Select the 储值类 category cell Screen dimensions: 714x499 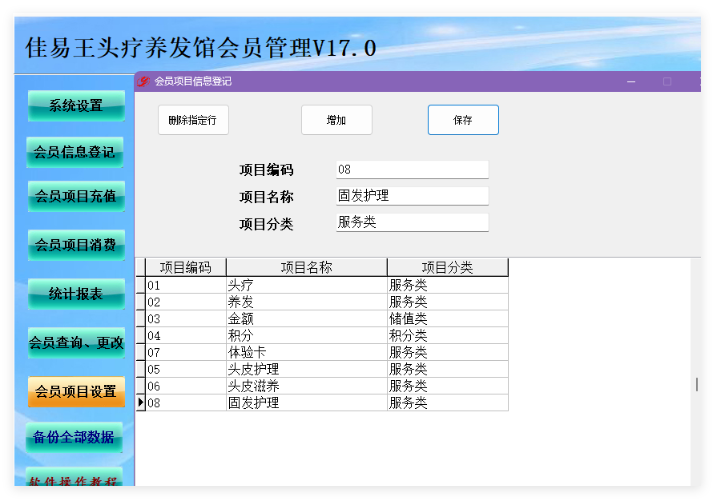448,319
